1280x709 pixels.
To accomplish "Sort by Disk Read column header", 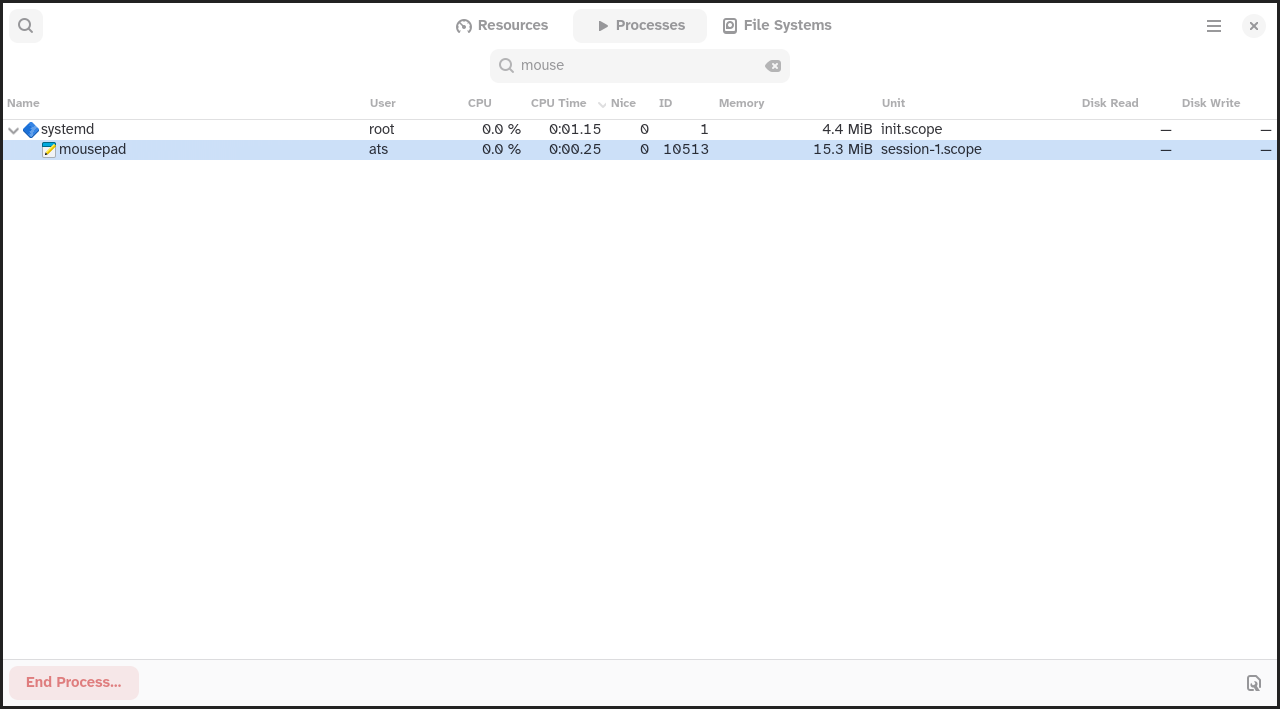I will click(x=1110, y=103).
